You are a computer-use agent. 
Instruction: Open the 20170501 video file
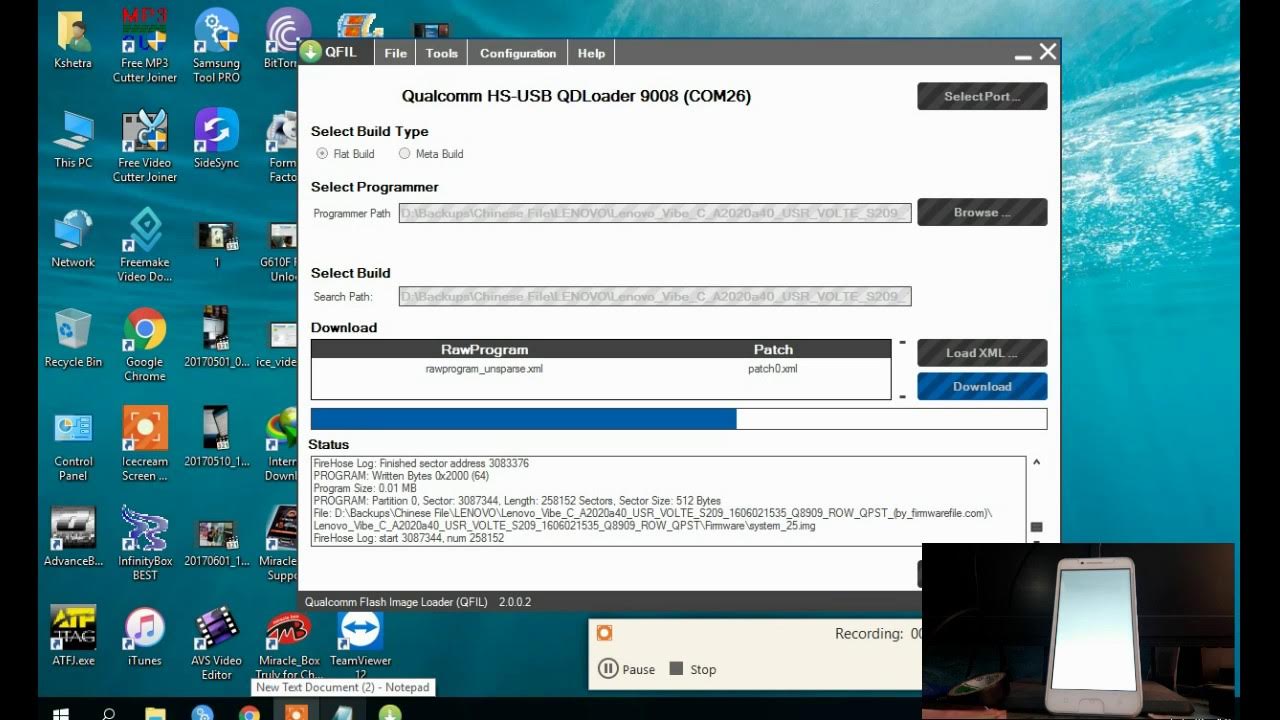pos(216,338)
